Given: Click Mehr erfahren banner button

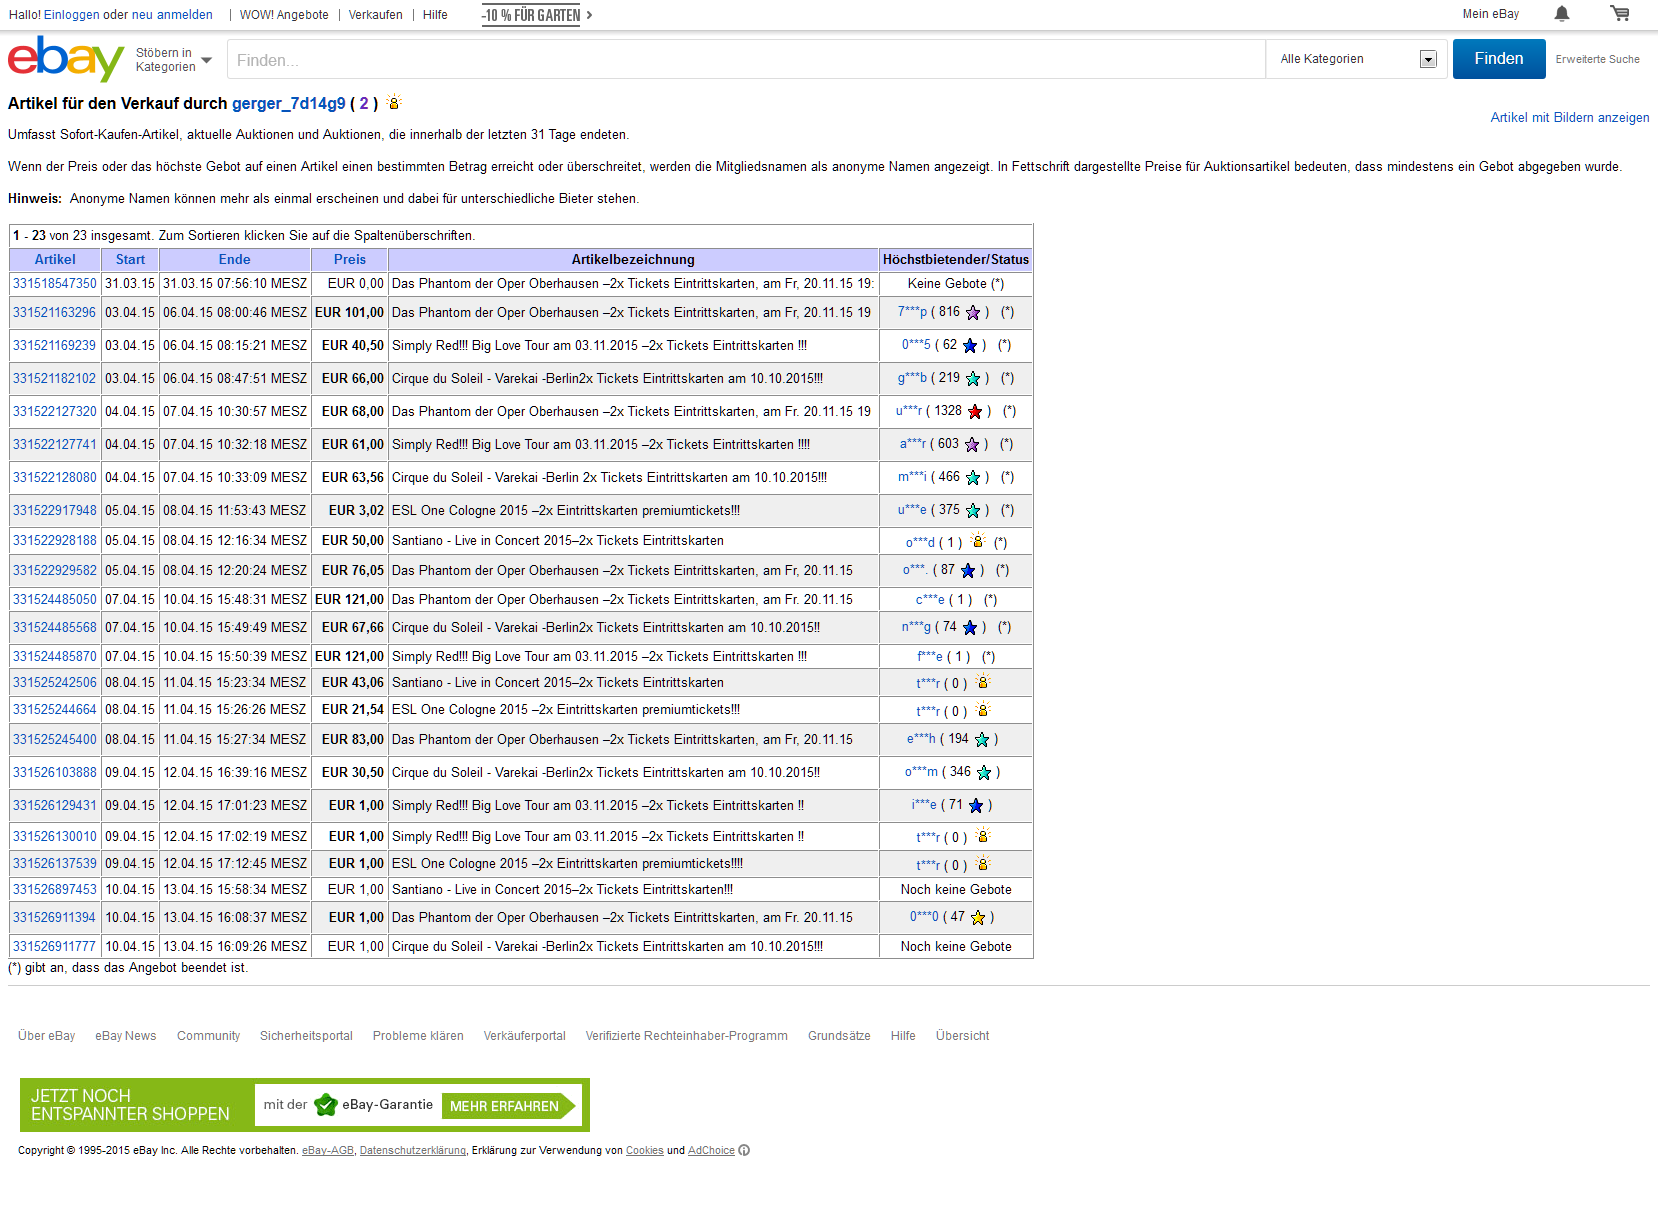Looking at the screenshot, I should (509, 1106).
